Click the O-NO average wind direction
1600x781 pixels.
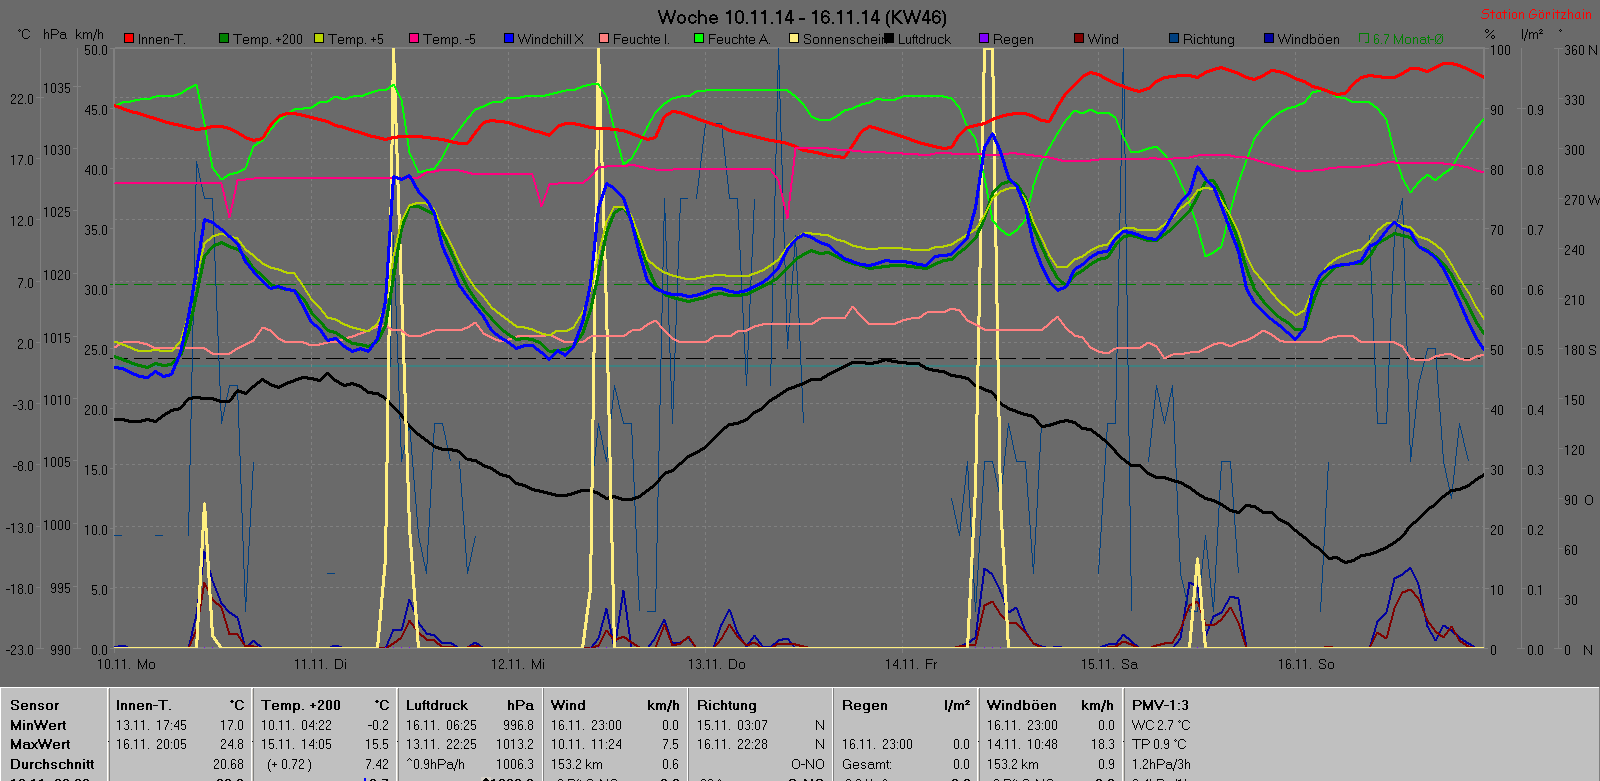(807, 764)
